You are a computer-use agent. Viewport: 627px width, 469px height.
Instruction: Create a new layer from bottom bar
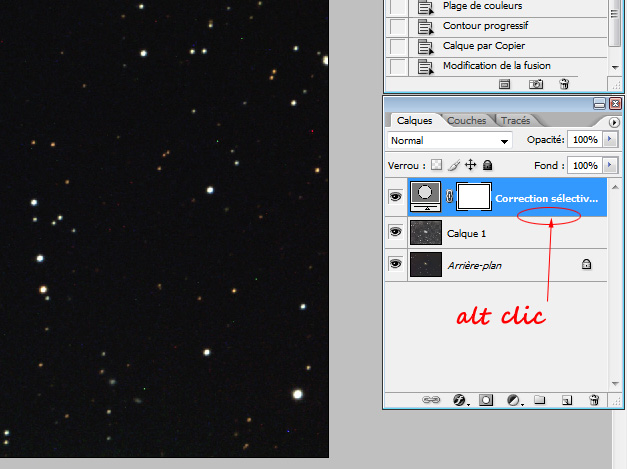point(567,400)
